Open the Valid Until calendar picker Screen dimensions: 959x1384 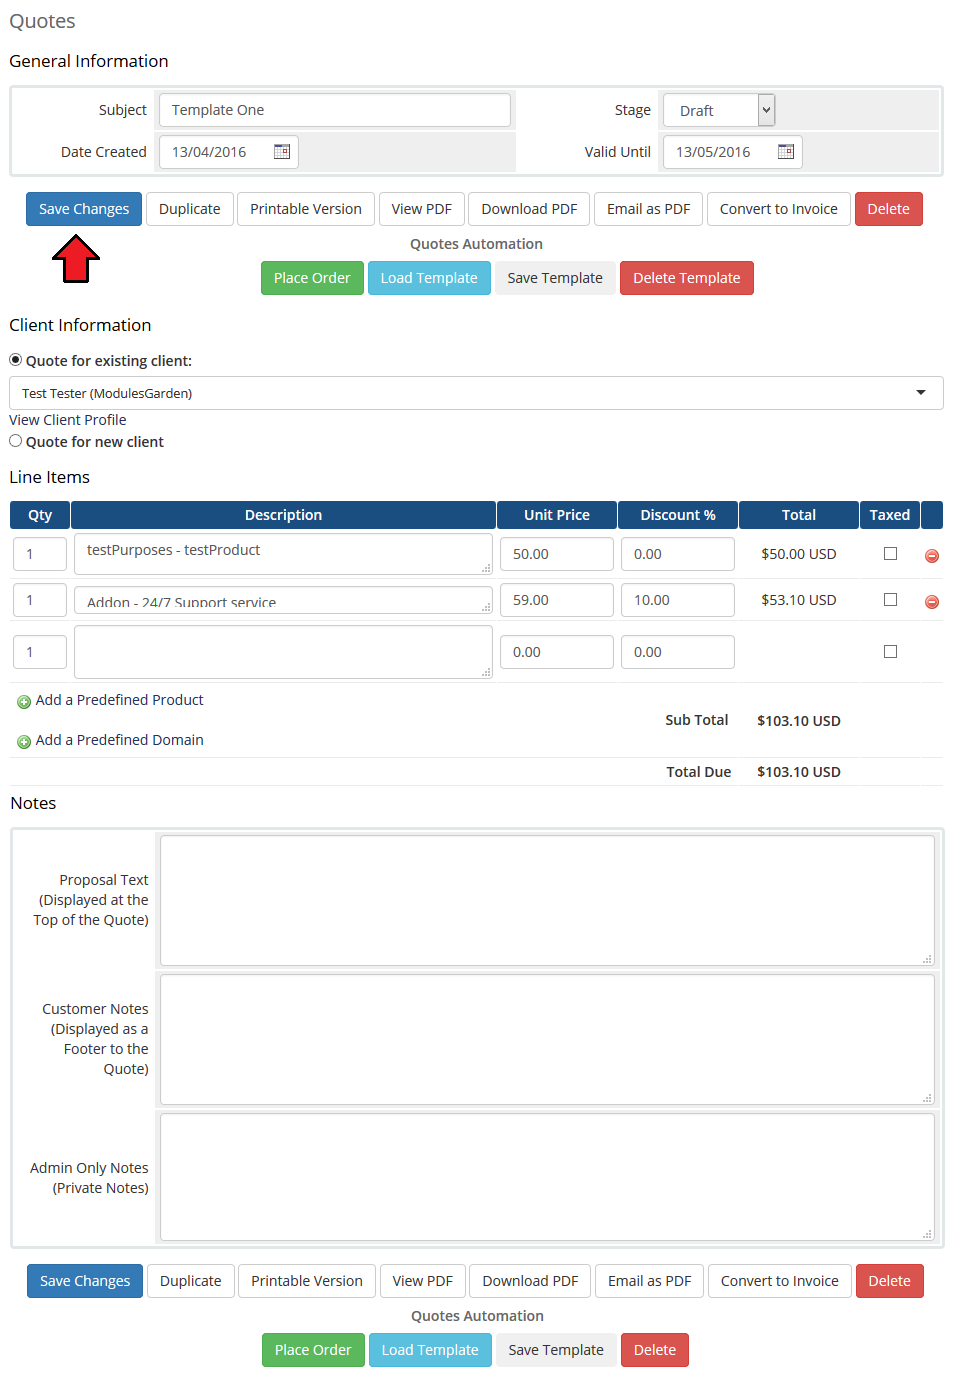pyautogui.click(x=786, y=152)
